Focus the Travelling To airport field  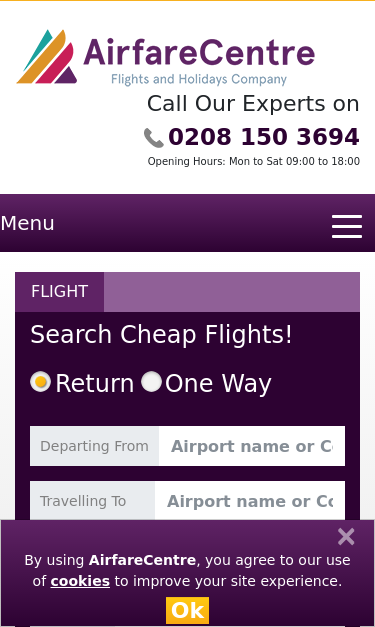coord(250,501)
